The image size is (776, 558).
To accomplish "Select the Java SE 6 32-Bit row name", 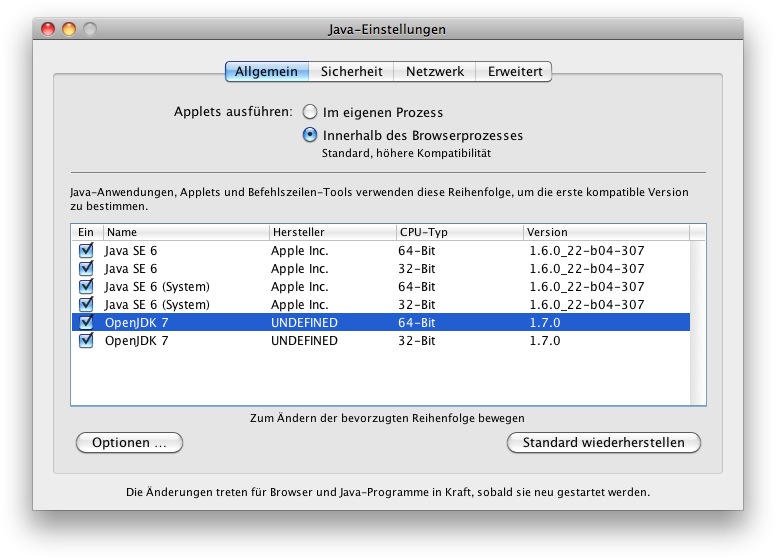I will pyautogui.click(x=131, y=269).
